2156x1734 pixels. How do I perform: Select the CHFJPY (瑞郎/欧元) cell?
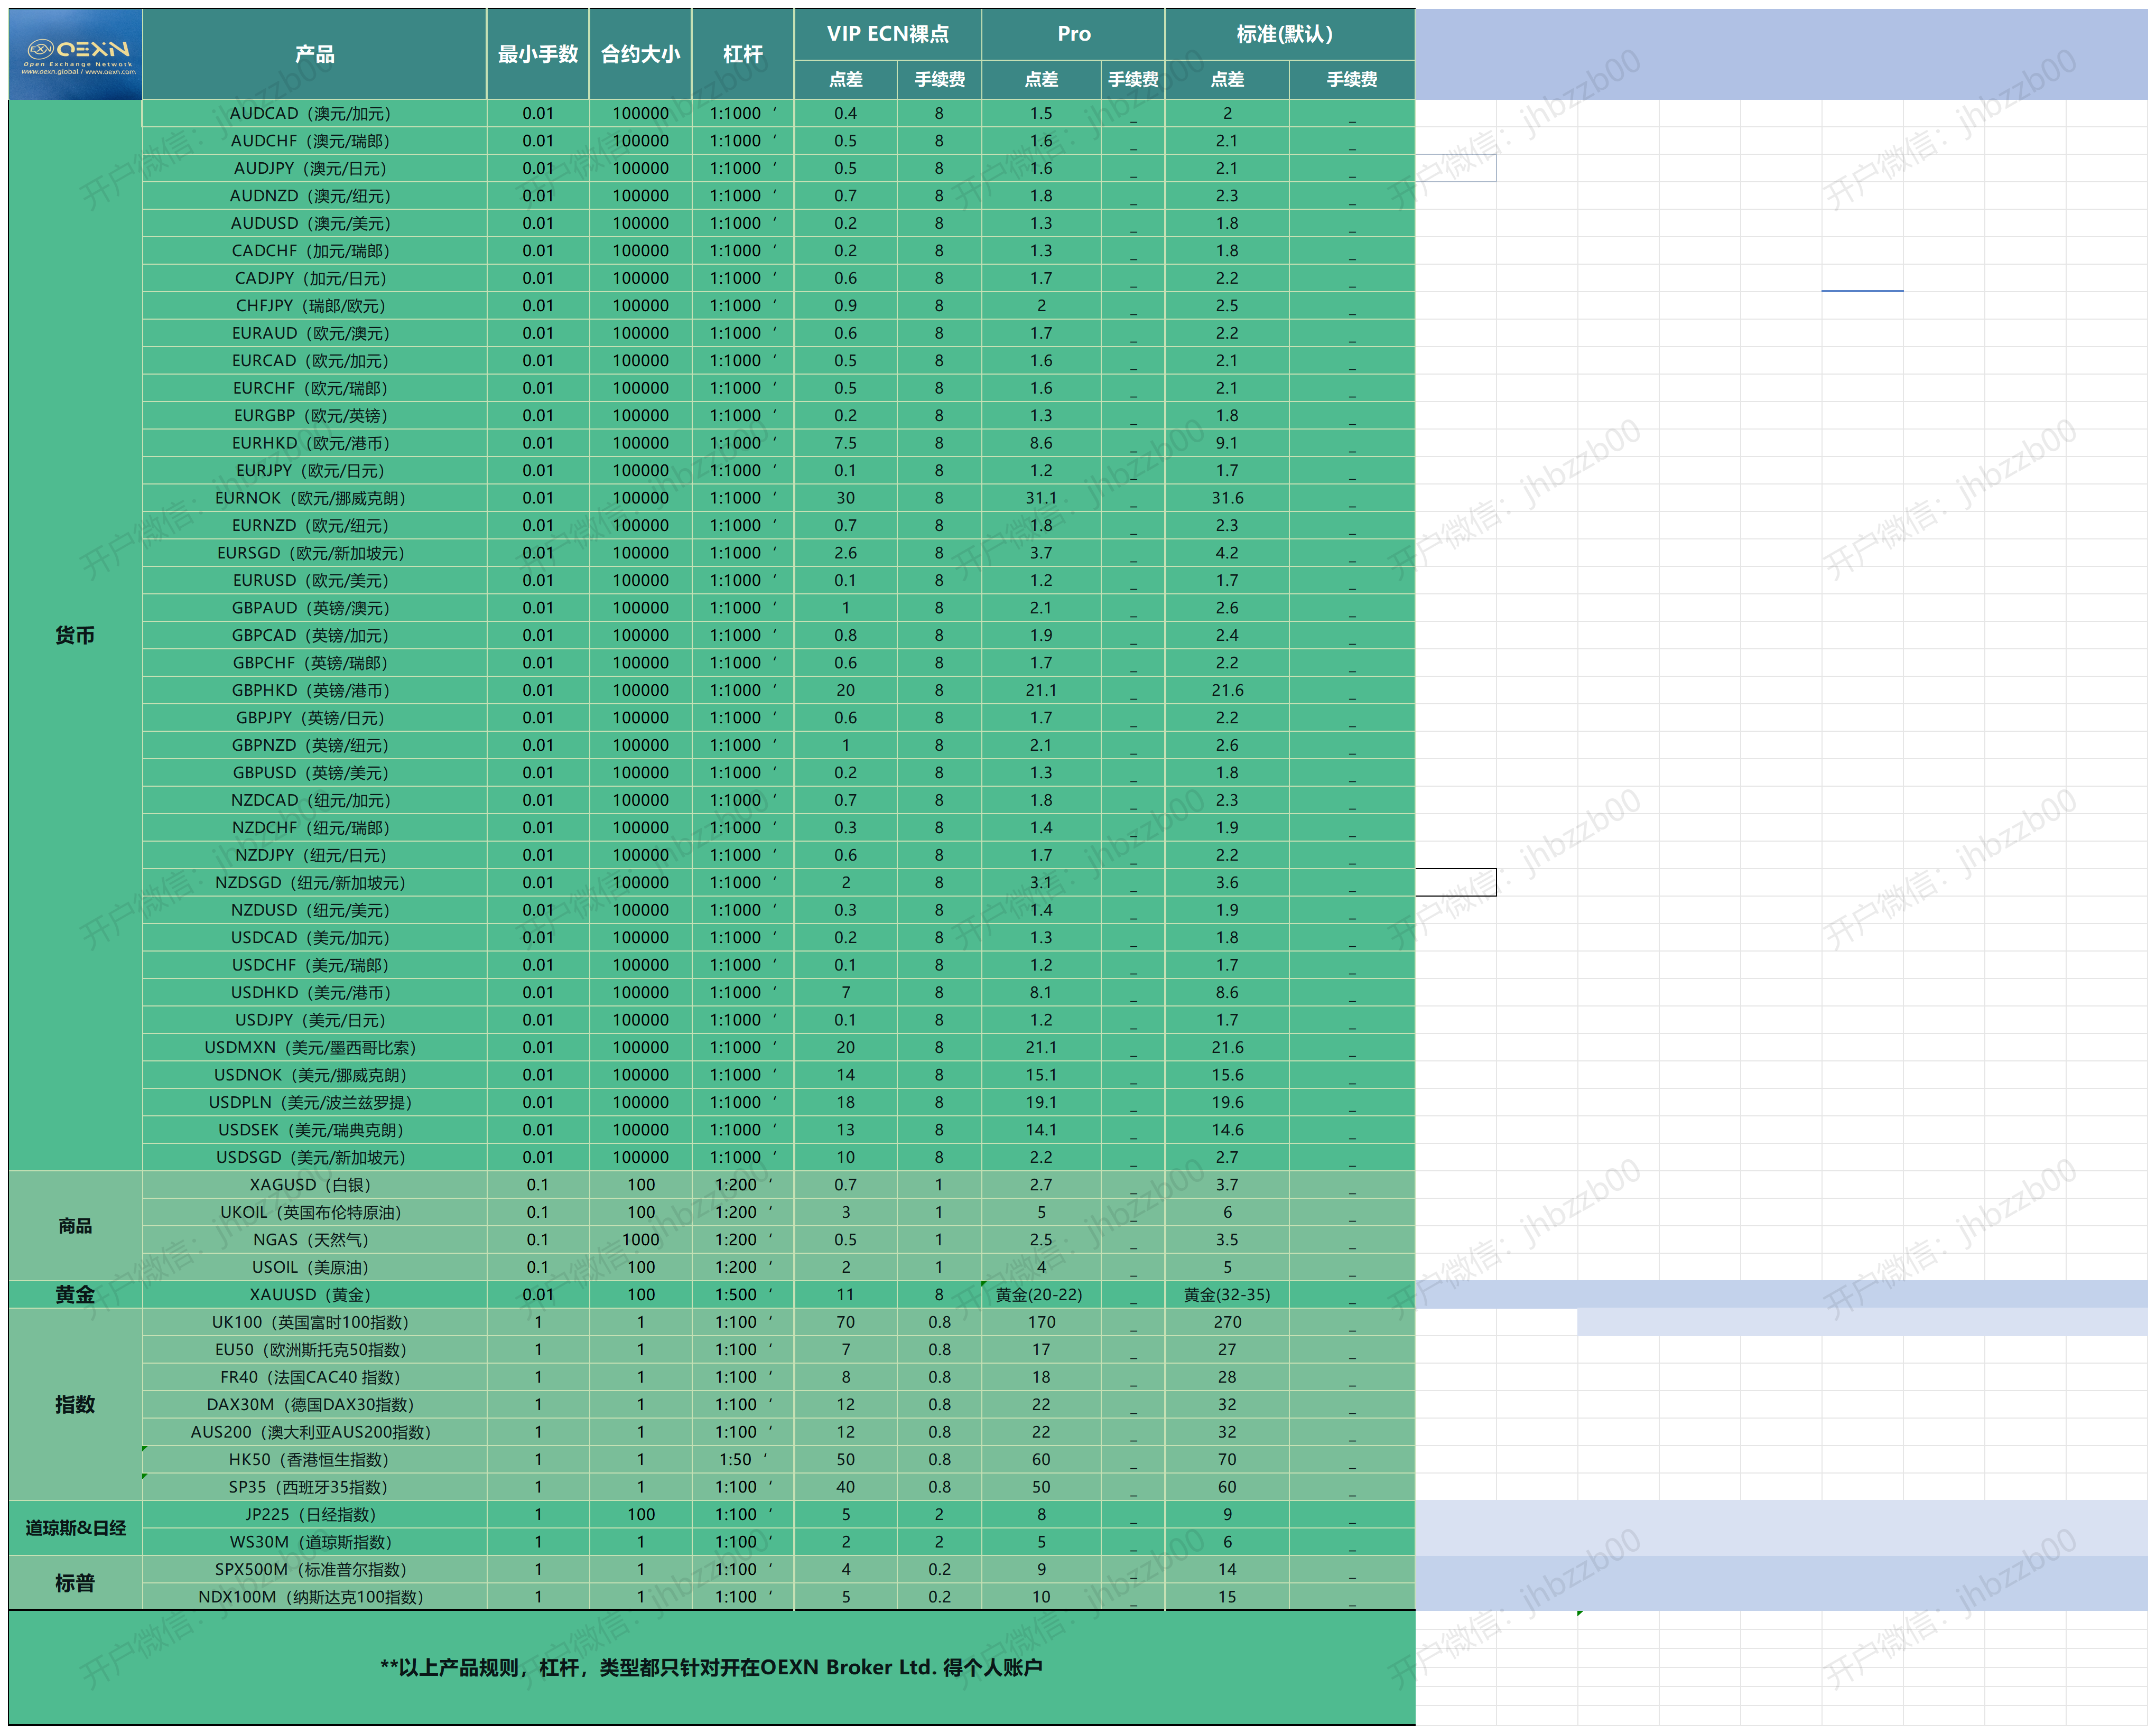[x=314, y=305]
